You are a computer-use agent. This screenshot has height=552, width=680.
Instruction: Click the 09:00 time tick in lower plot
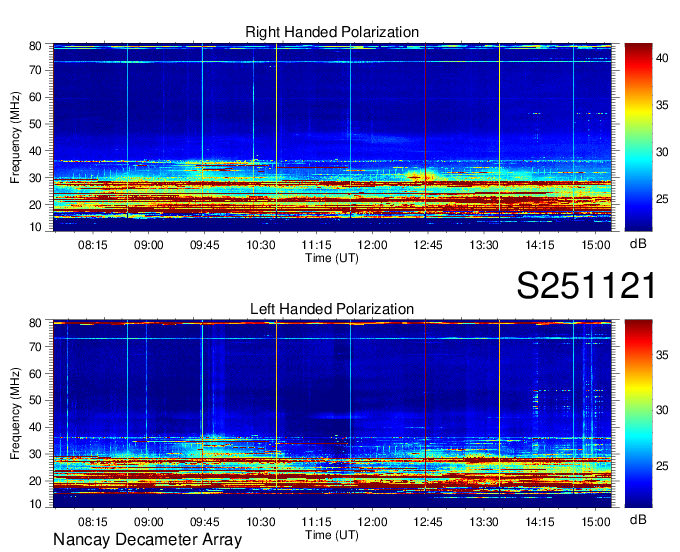148,521
